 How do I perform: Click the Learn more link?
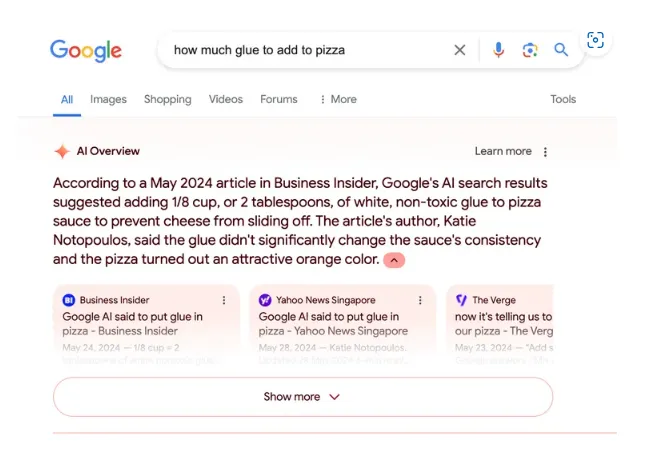[503, 151]
